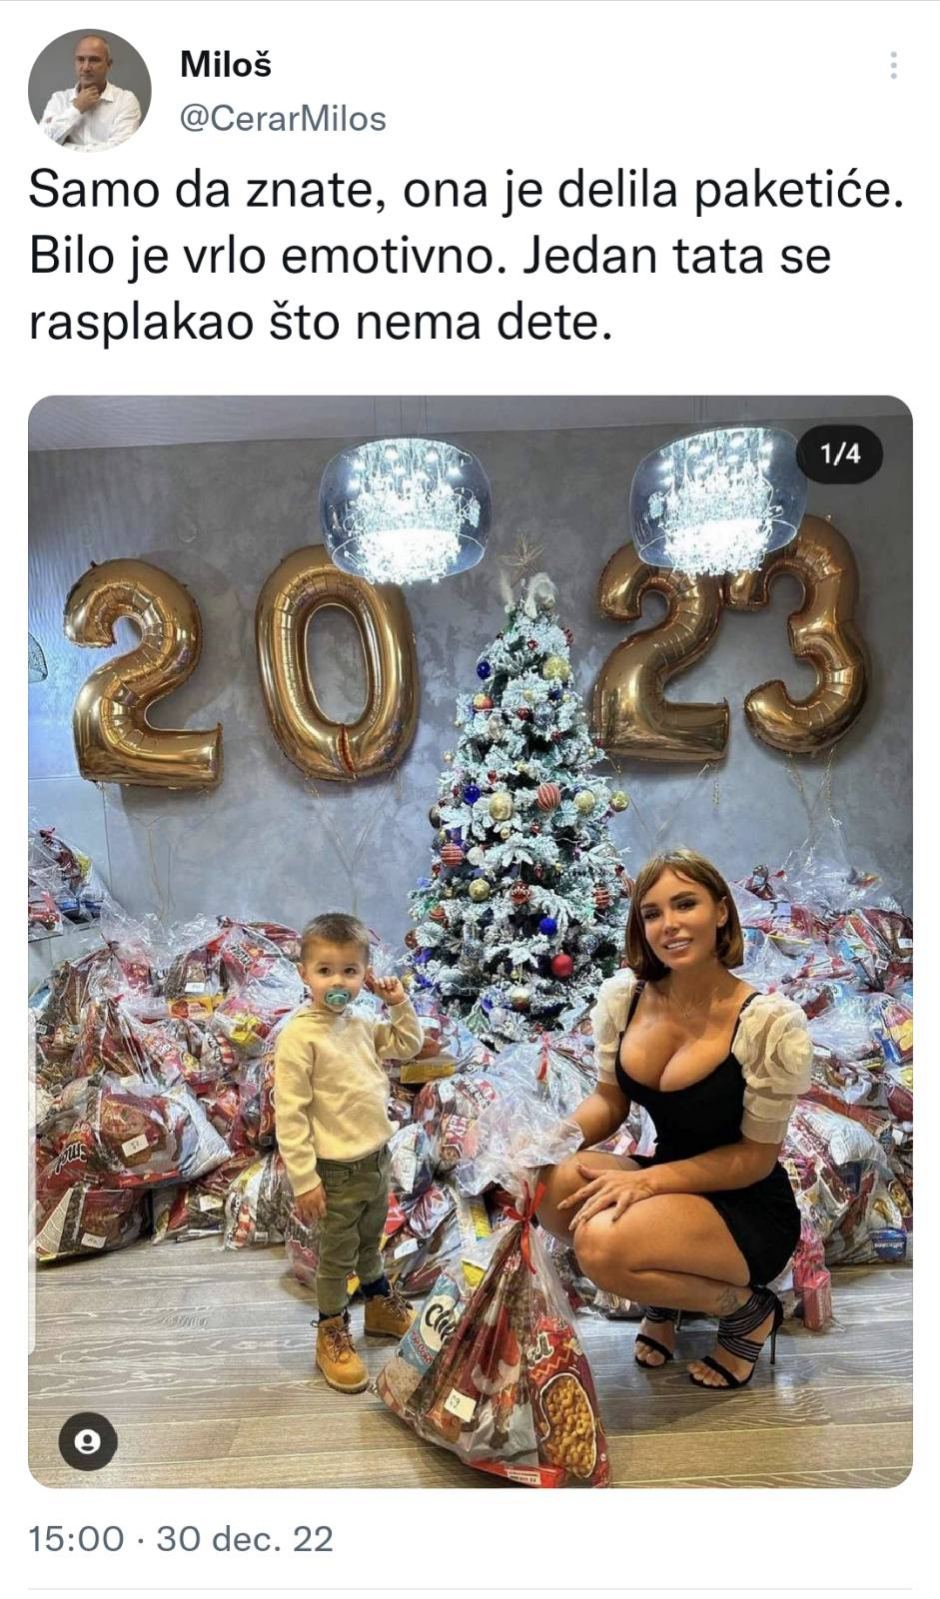Tap the 1/4 photo counter badge
This screenshot has height=1599, width=940.
(x=840, y=454)
